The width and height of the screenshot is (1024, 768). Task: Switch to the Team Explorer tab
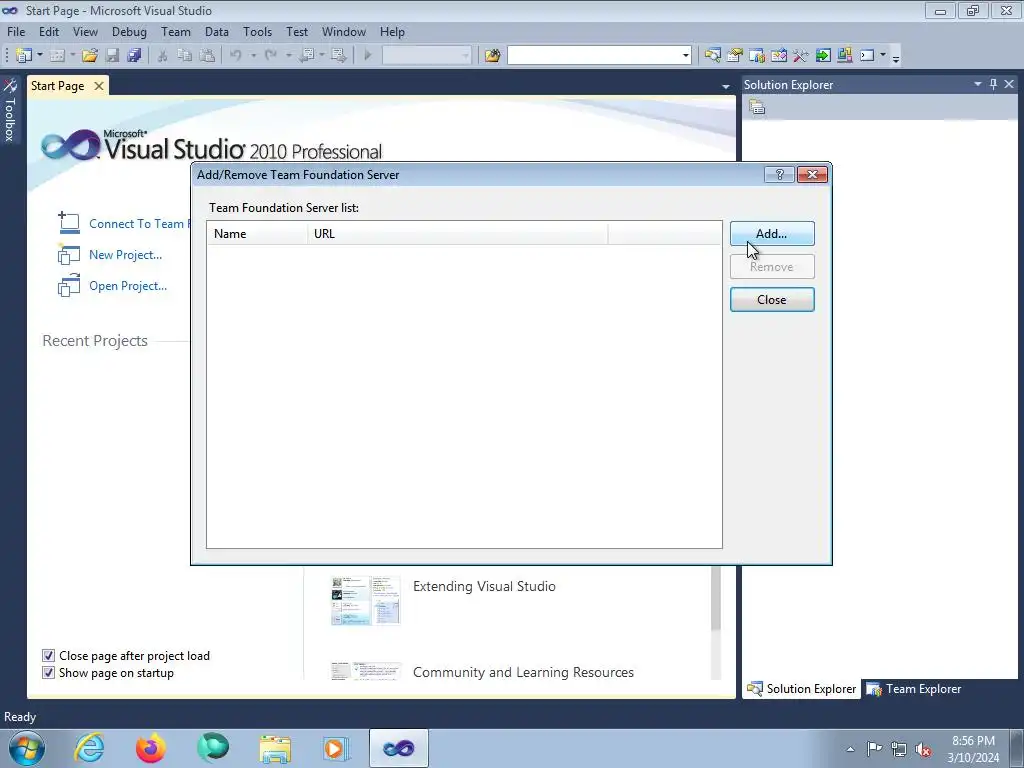[914, 688]
